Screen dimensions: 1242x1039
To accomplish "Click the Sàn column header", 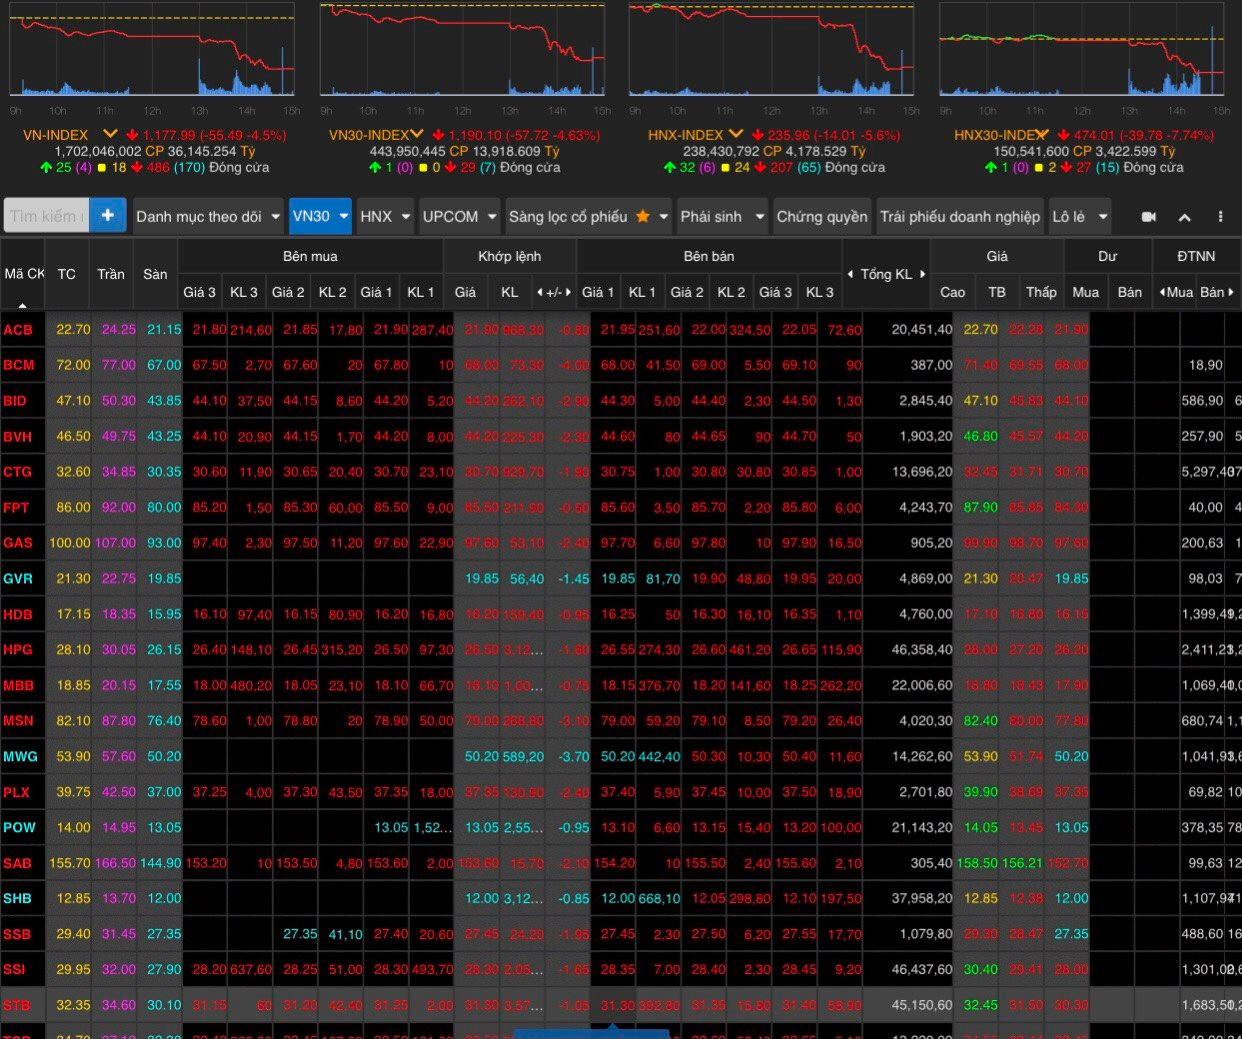I will (x=155, y=274).
